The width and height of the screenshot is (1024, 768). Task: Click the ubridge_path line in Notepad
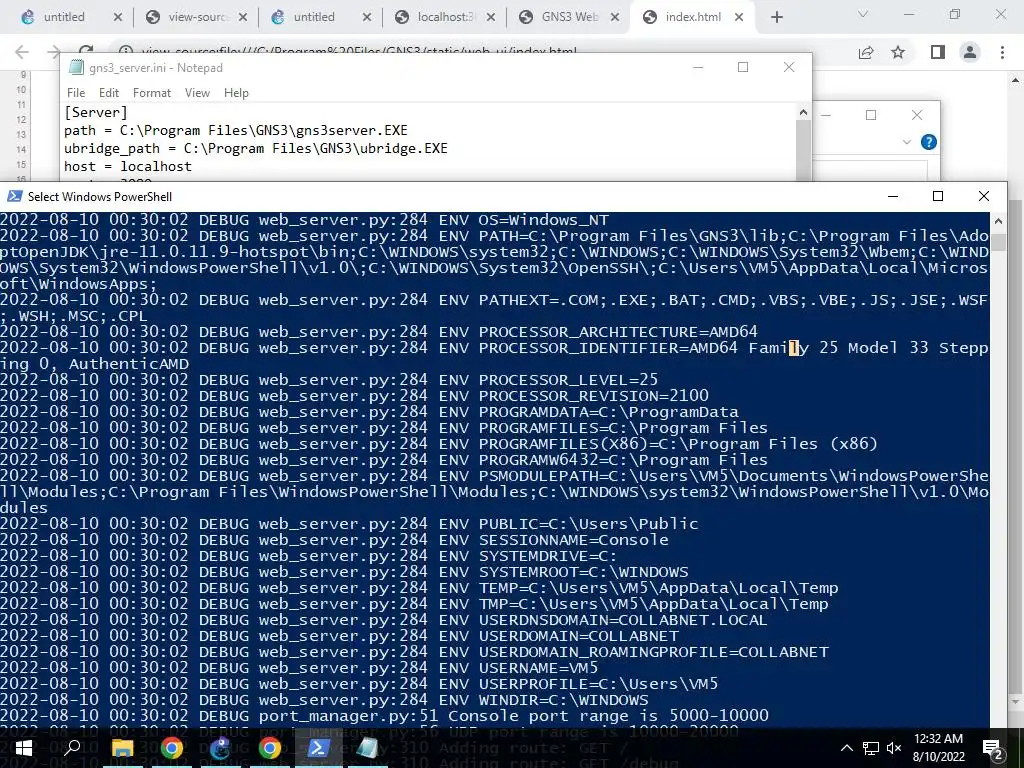[256, 148]
